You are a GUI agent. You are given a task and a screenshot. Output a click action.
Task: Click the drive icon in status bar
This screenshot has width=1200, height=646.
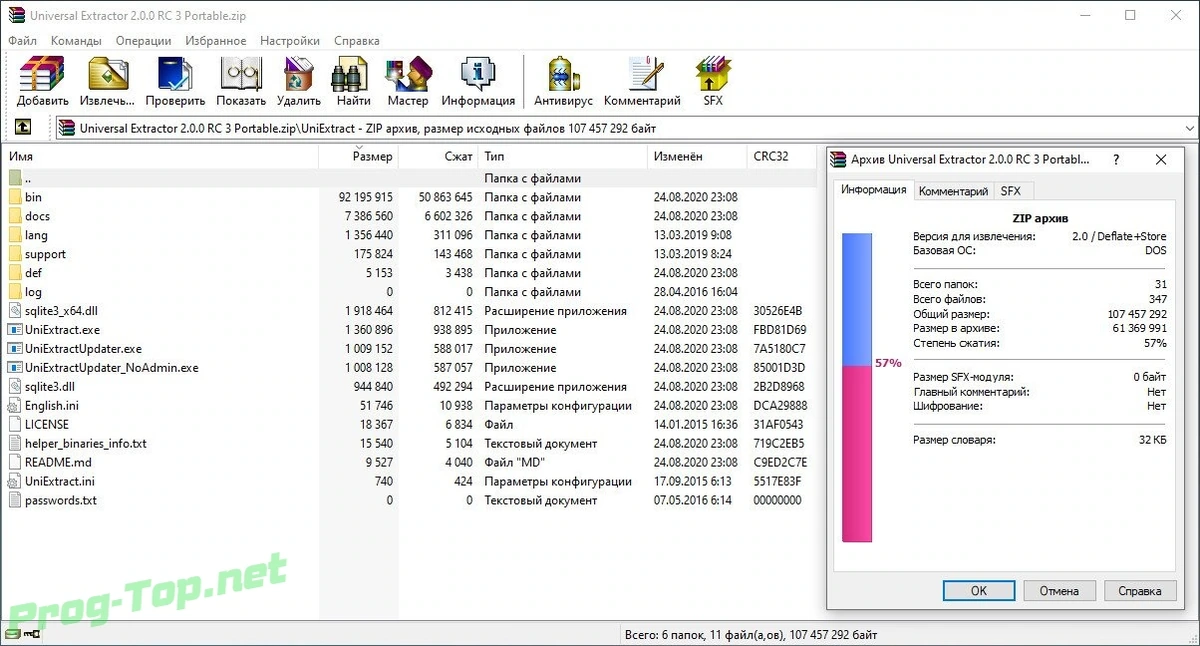coord(13,634)
